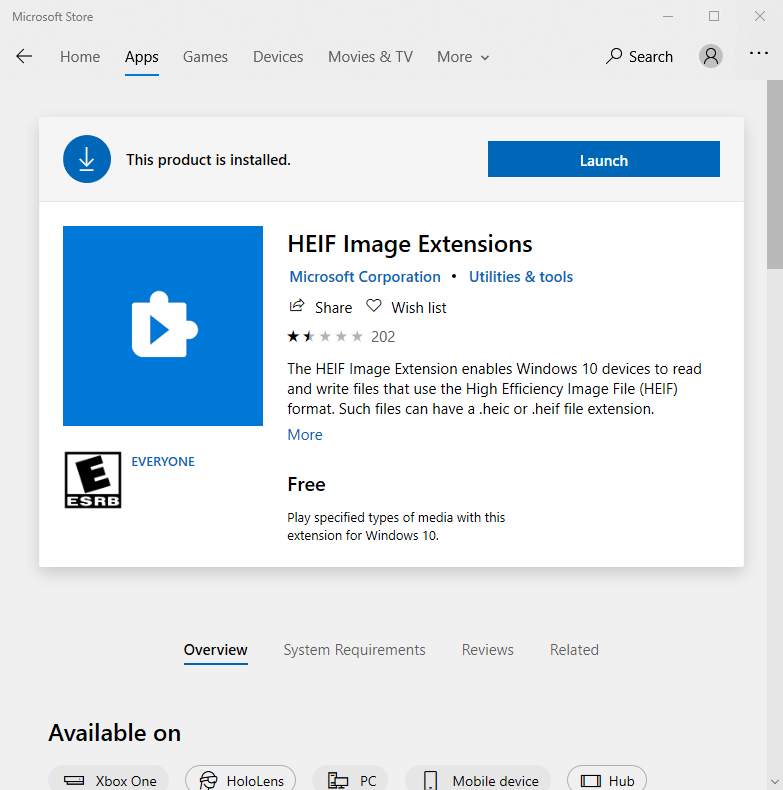Select the HoloLens platform chip
Image resolution: width=783 pixels, height=790 pixels.
tap(240, 780)
